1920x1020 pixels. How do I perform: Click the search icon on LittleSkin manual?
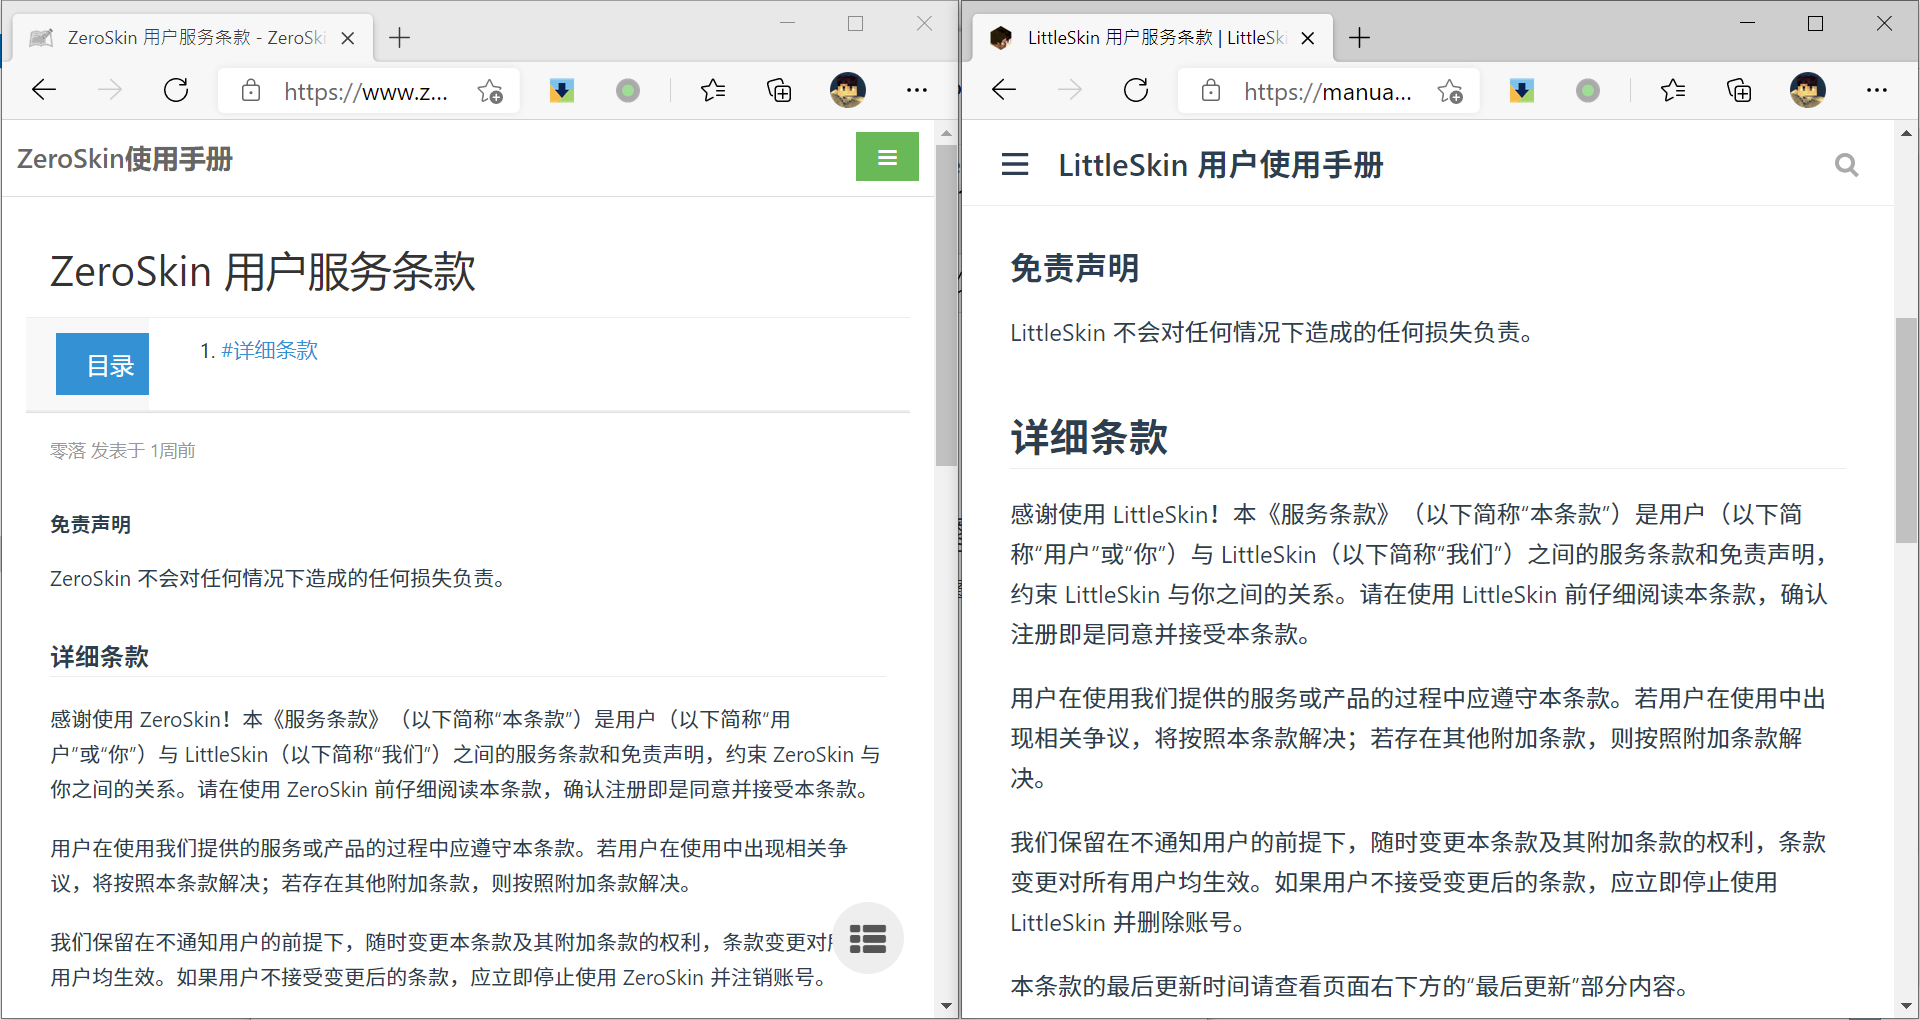coord(1846,165)
